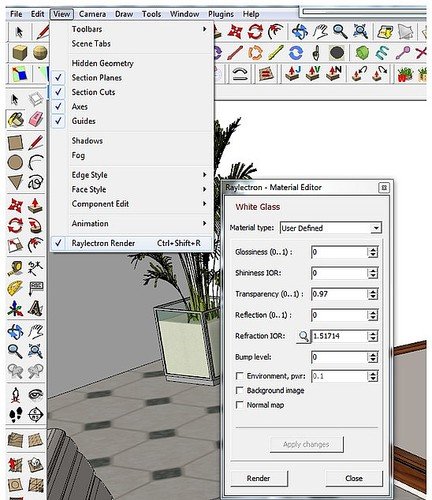Click the Shininess IOR value field
The width and height of the screenshot is (432, 500).
tap(339, 273)
